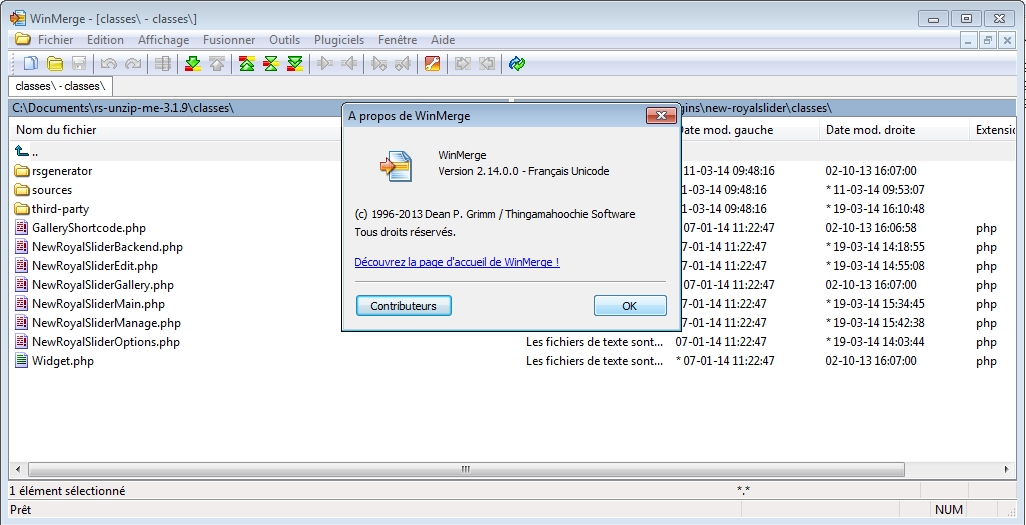Click the Copy all to right icon

point(463,63)
